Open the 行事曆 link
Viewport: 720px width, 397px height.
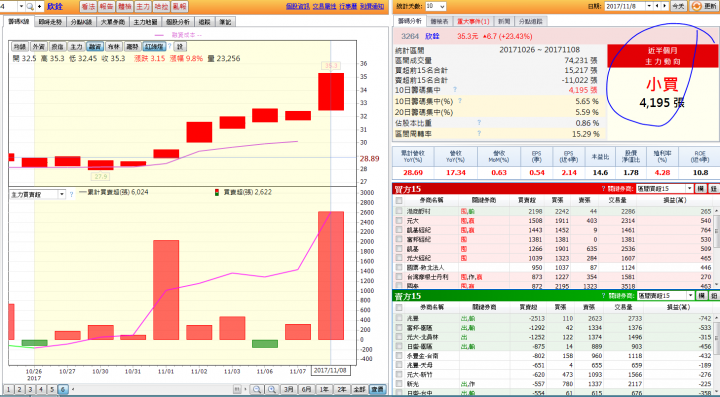tap(349, 6)
